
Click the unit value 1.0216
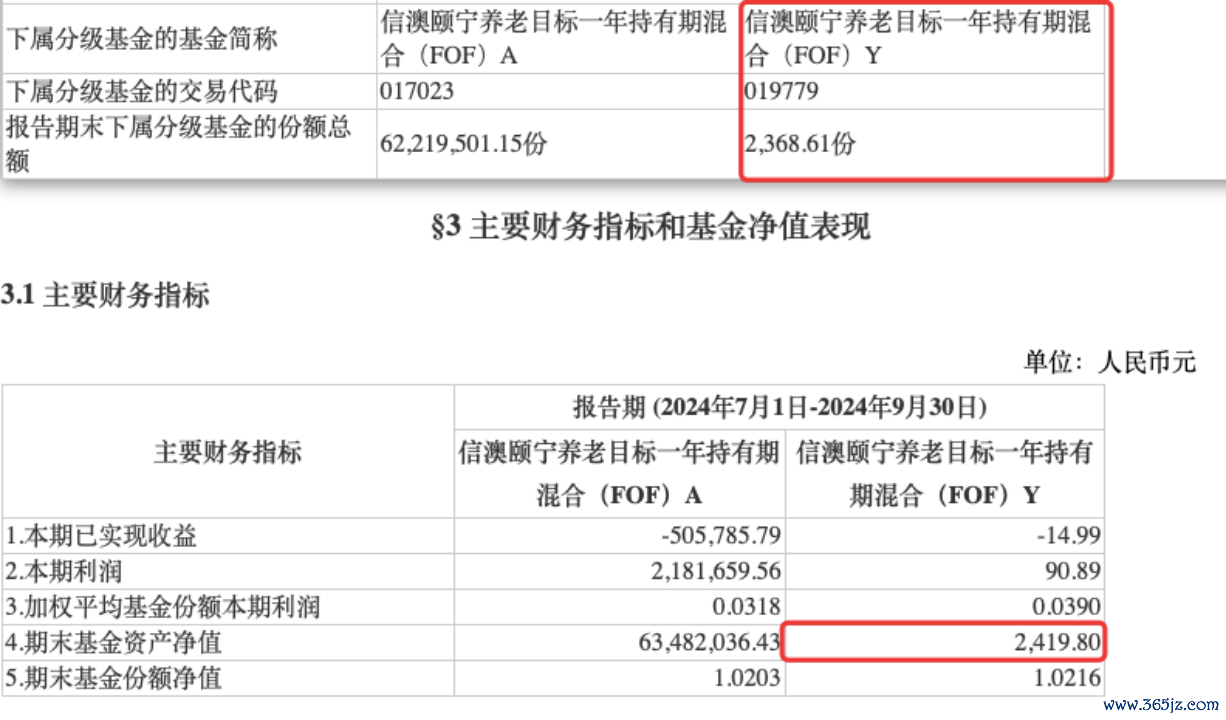tap(1069, 678)
